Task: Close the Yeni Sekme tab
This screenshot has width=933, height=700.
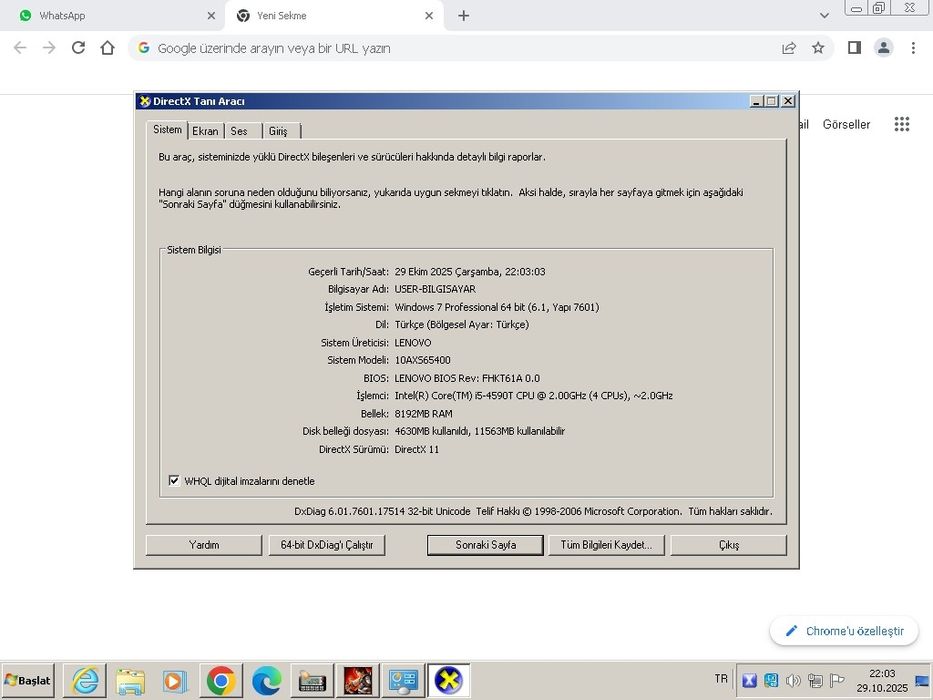Action: click(x=429, y=16)
